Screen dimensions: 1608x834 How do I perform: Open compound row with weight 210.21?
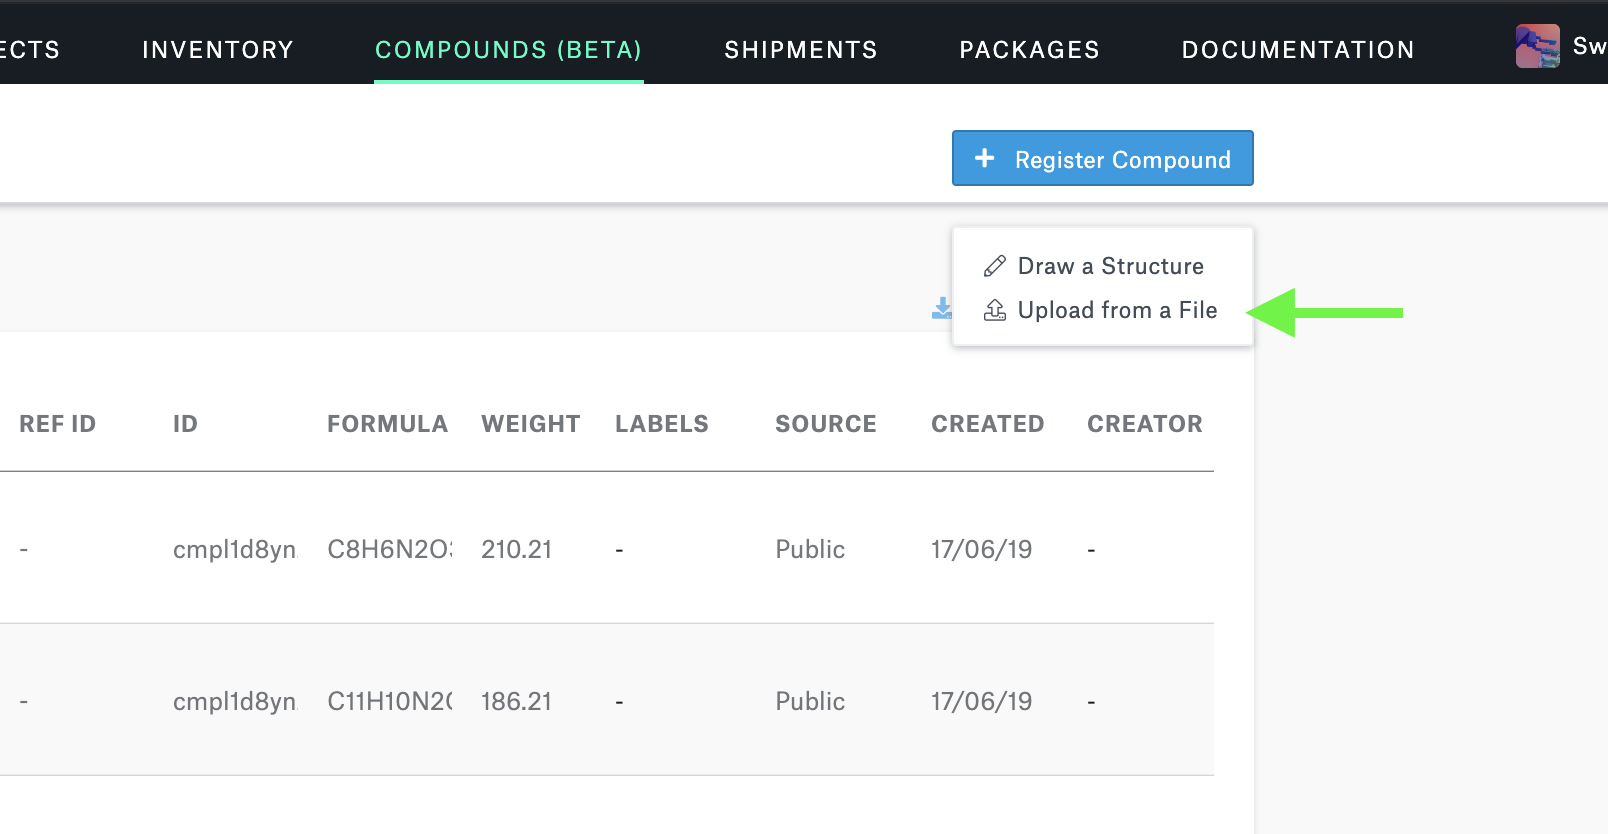tap(516, 549)
